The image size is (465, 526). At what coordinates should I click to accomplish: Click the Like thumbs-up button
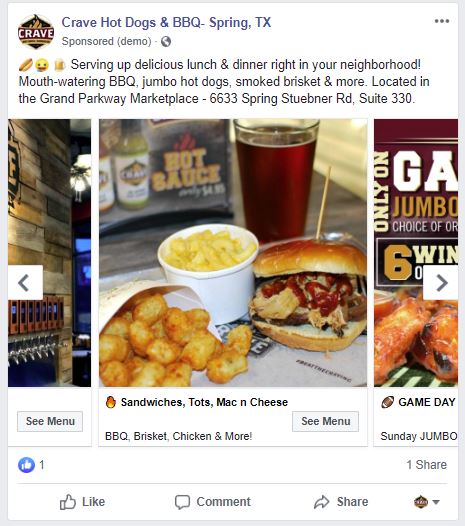click(82, 502)
